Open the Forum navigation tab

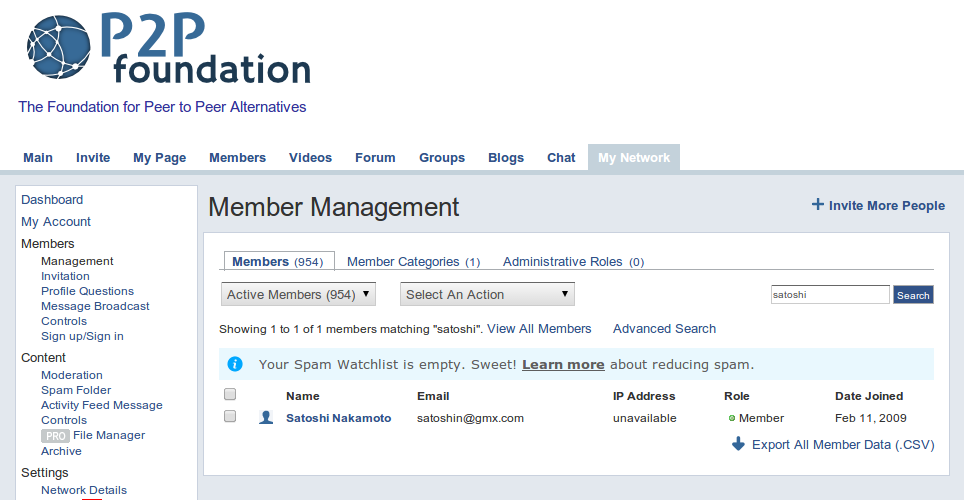pos(375,157)
